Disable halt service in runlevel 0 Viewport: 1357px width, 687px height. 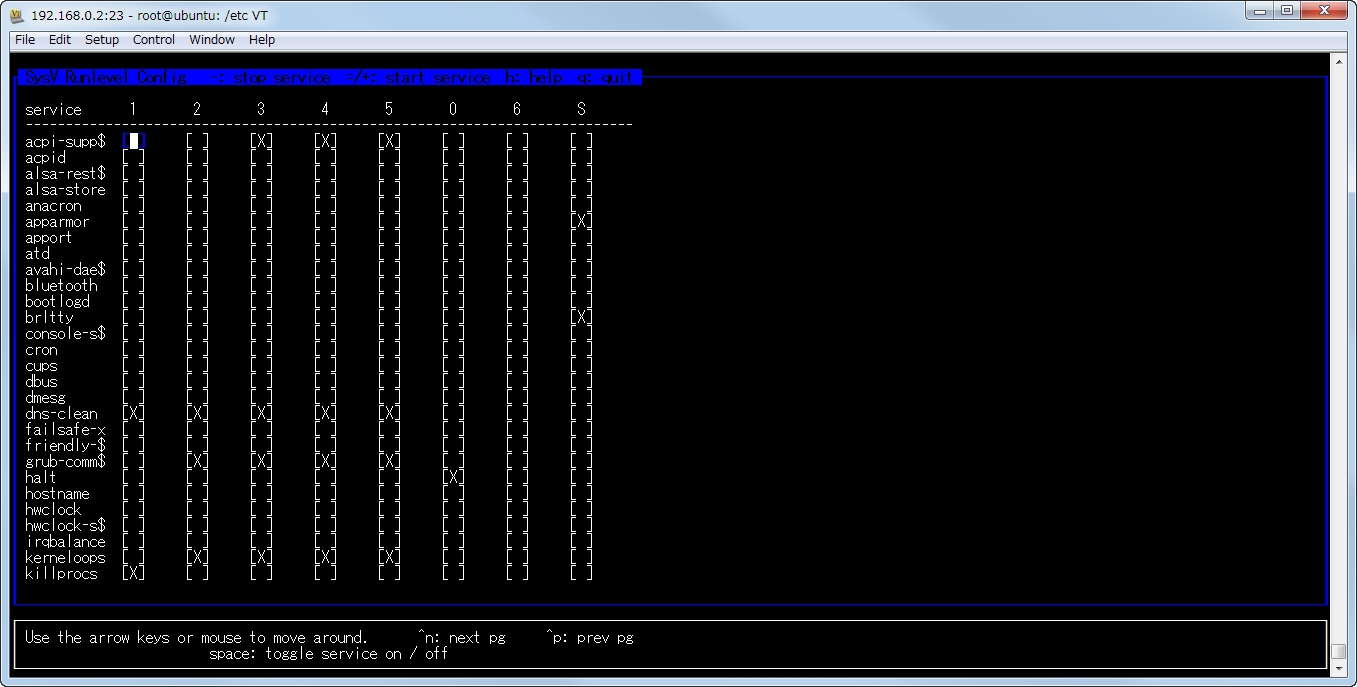[453, 478]
